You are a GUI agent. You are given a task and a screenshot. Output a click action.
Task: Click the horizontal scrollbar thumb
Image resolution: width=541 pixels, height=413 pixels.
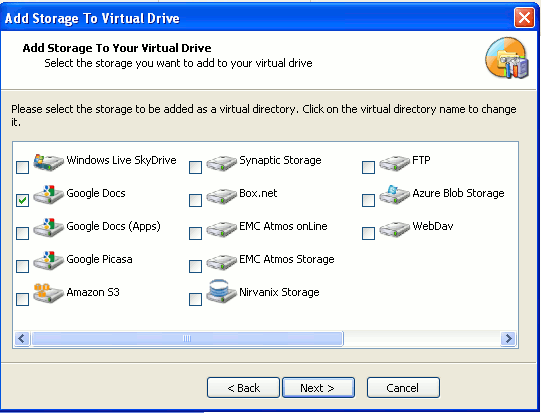(x=187, y=338)
